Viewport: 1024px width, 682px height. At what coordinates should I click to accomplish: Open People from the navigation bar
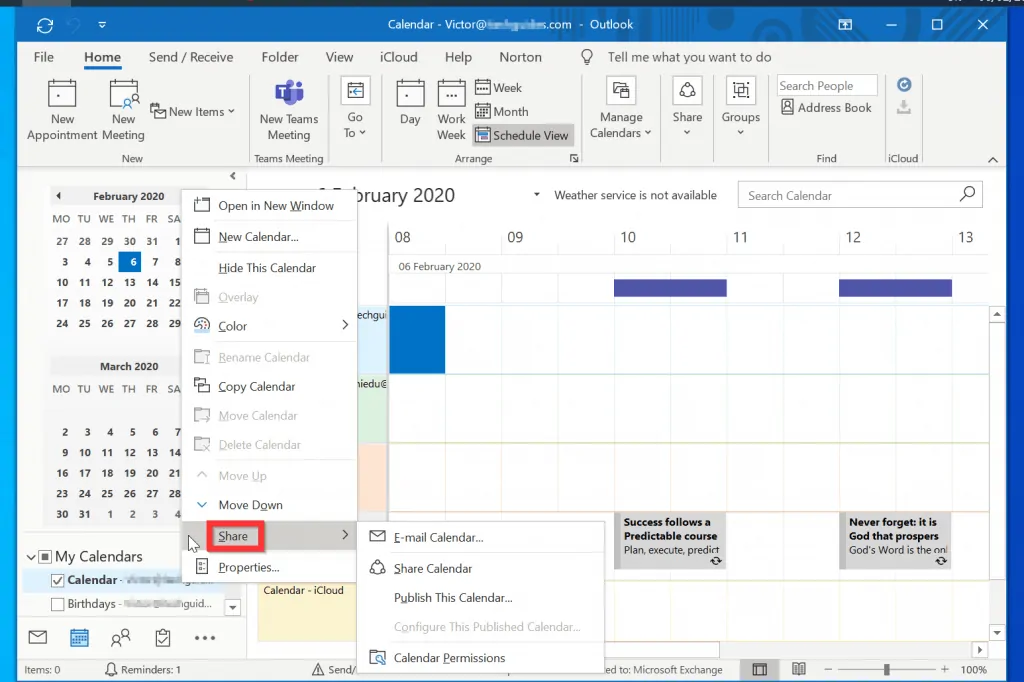120,638
